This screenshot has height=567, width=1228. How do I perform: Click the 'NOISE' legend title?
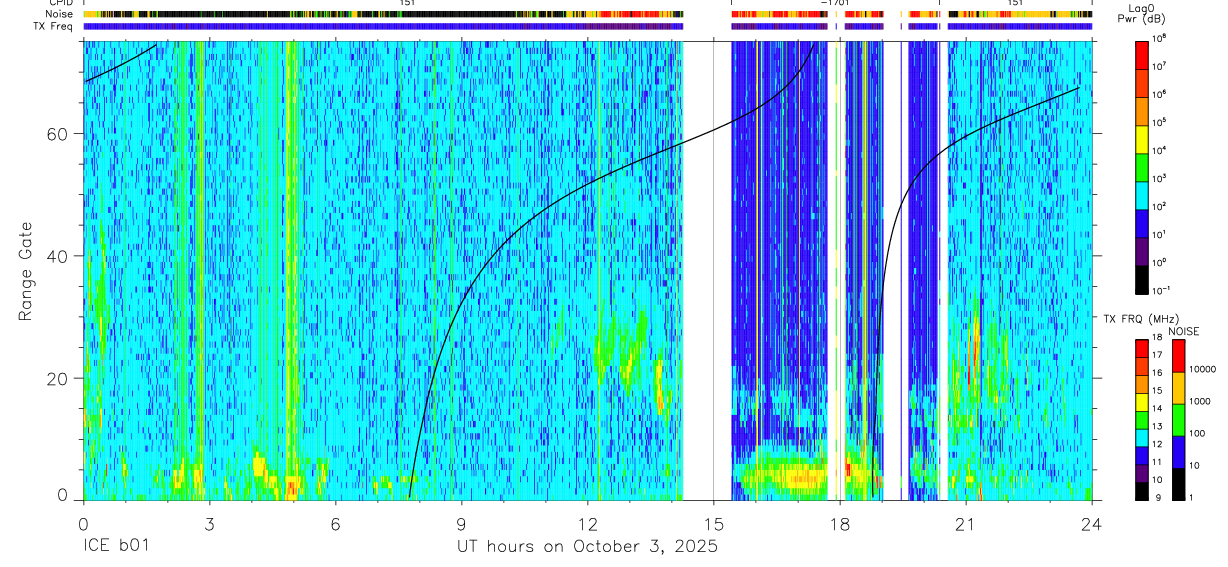click(x=1184, y=330)
